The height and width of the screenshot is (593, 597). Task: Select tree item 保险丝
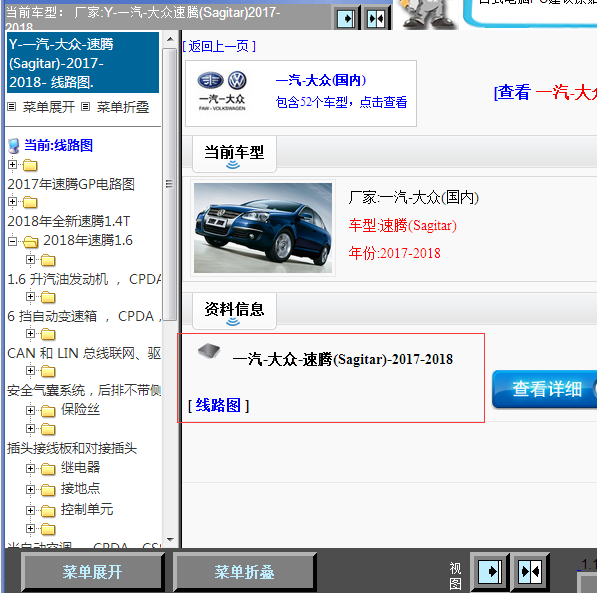pyautogui.click(x=80, y=409)
